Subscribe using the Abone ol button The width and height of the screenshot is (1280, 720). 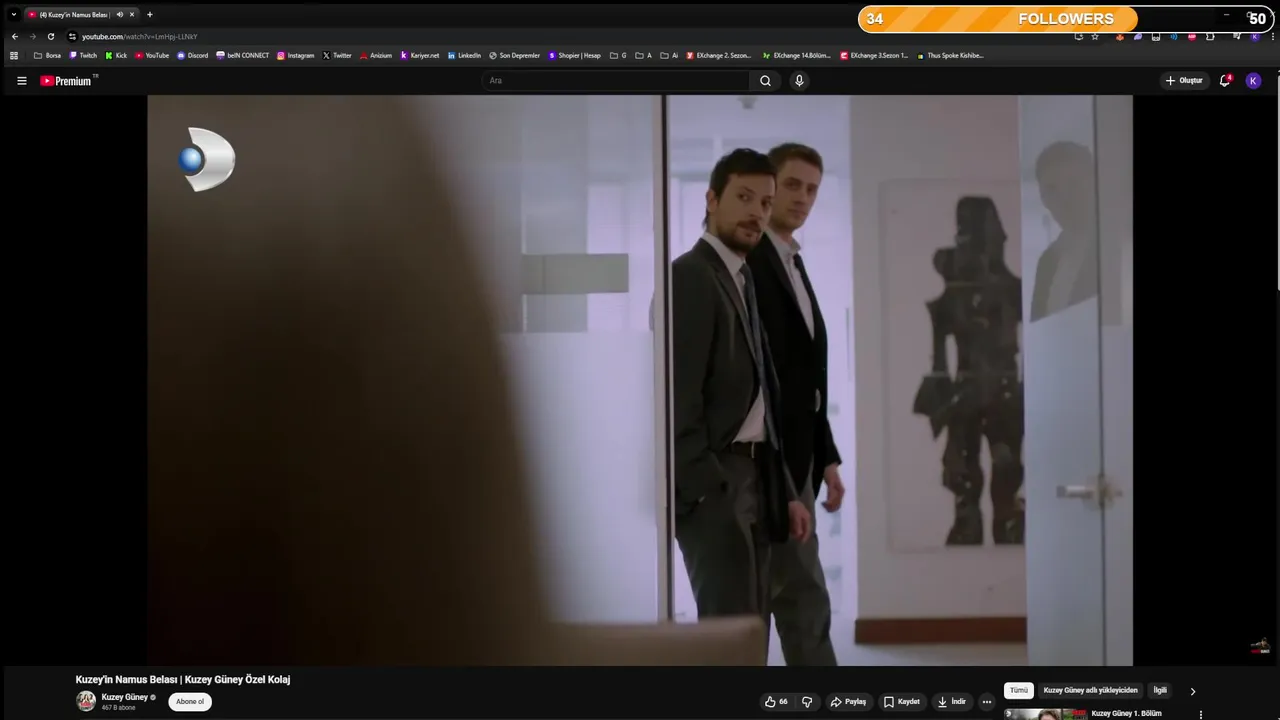[x=190, y=702]
